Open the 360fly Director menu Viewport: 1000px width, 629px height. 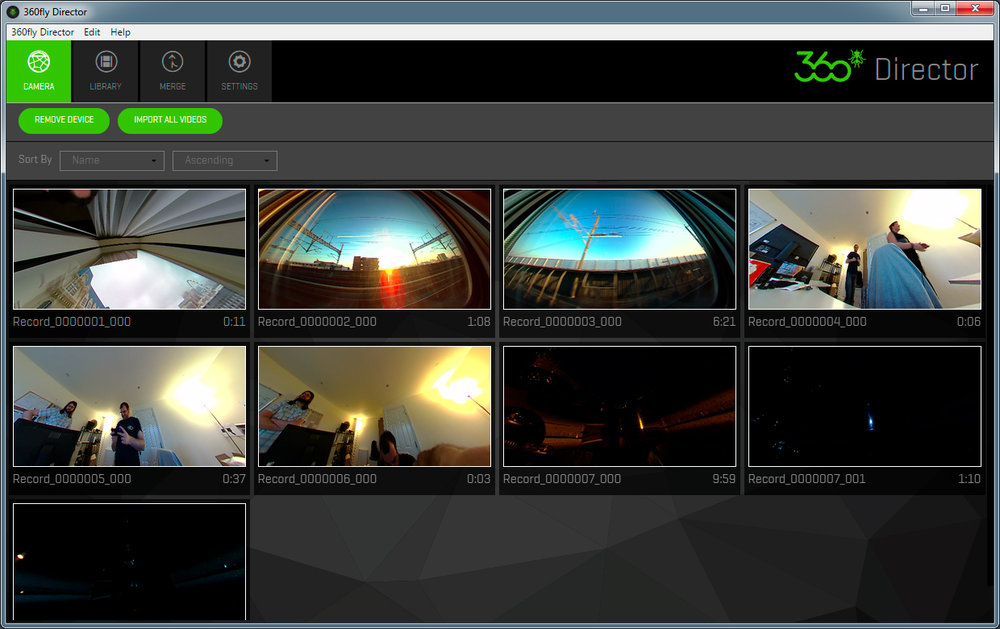41,31
